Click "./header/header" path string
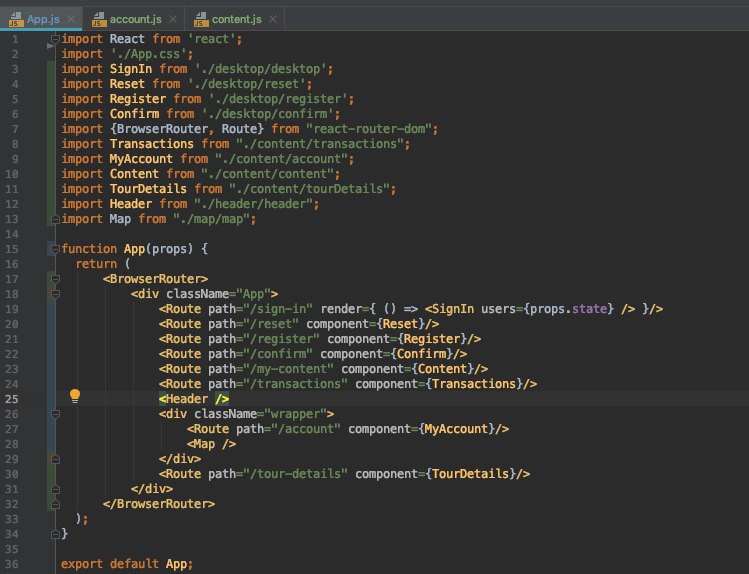The width and height of the screenshot is (749, 574). [x=254, y=204]
